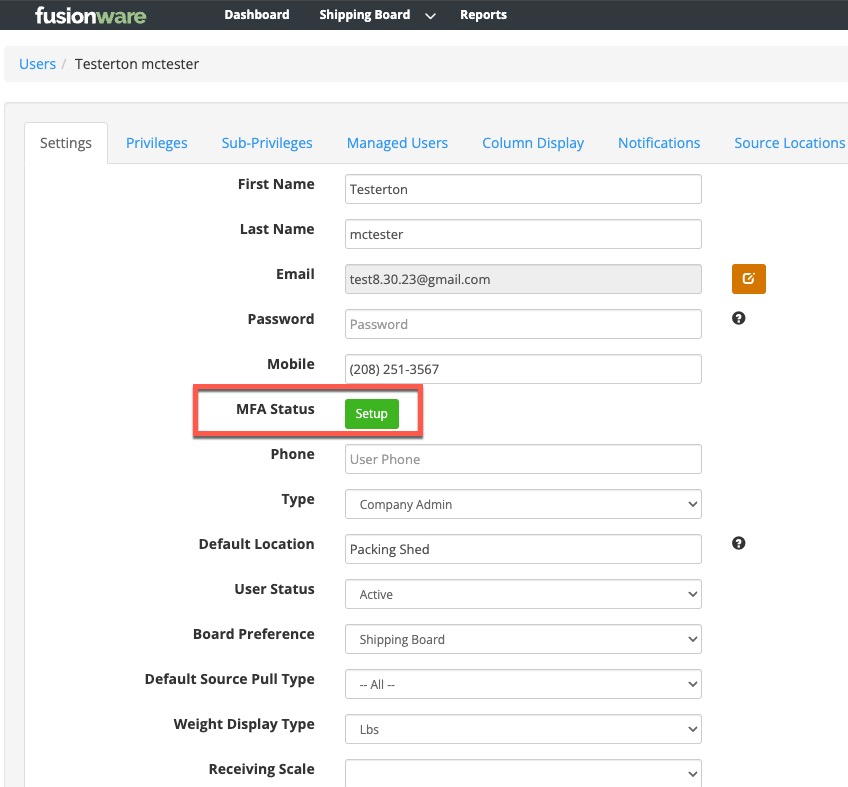Open help tooltip next to Default Location
Screen dimensions: 848x787
(738, 543)
